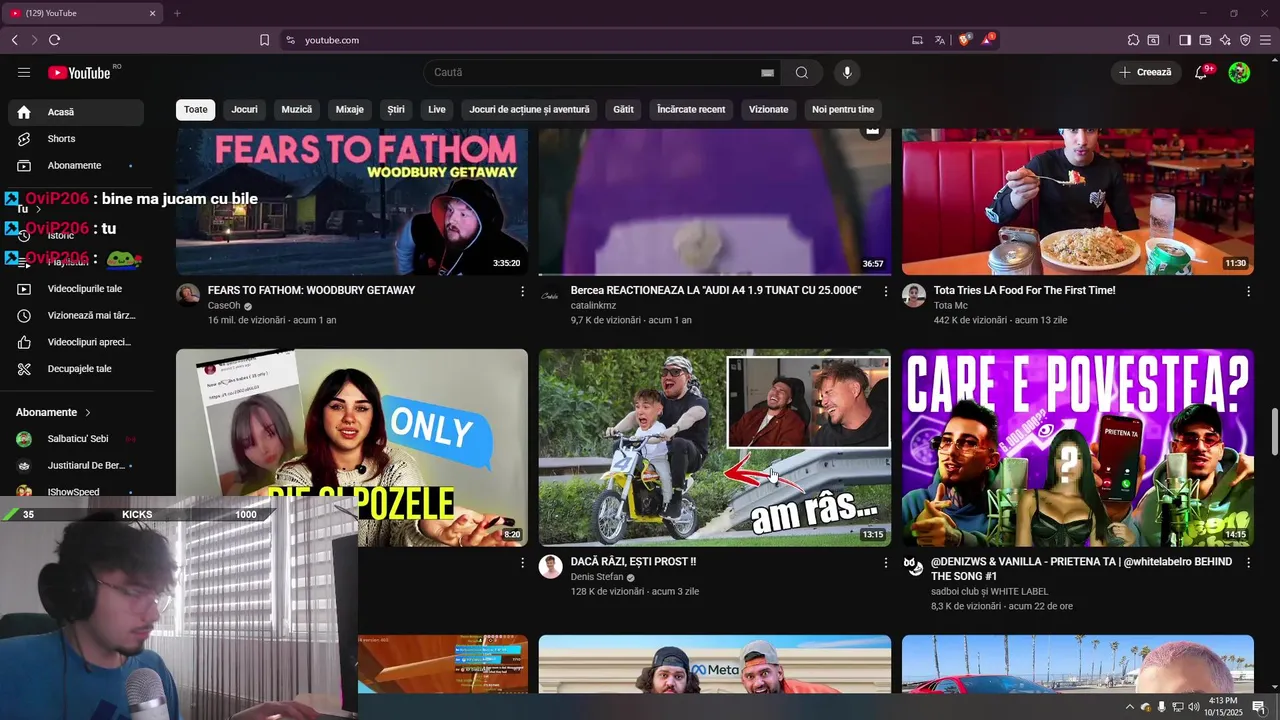This screenshot has height=720, width=1280.
Task: Click the search magnifier button
Action: (x=802, y=72)
